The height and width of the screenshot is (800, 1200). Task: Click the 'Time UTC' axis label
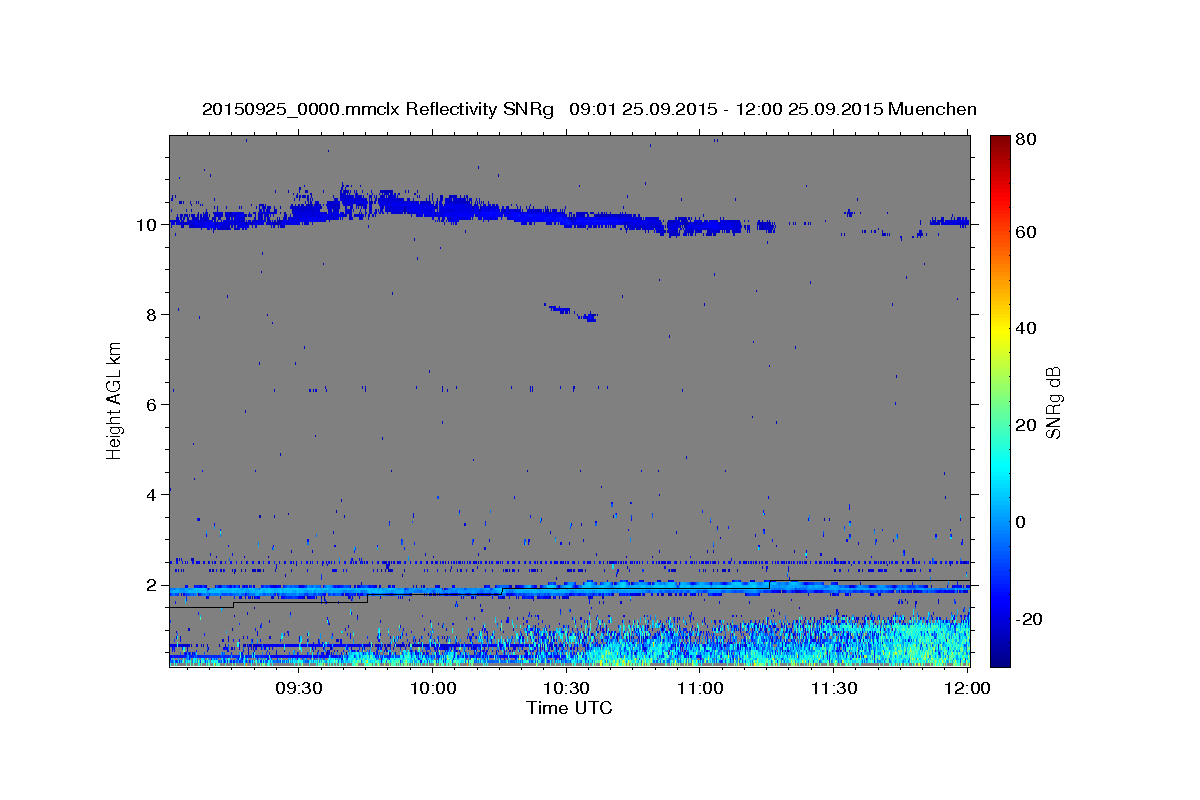pyautogui.click(x=569, y=708)
